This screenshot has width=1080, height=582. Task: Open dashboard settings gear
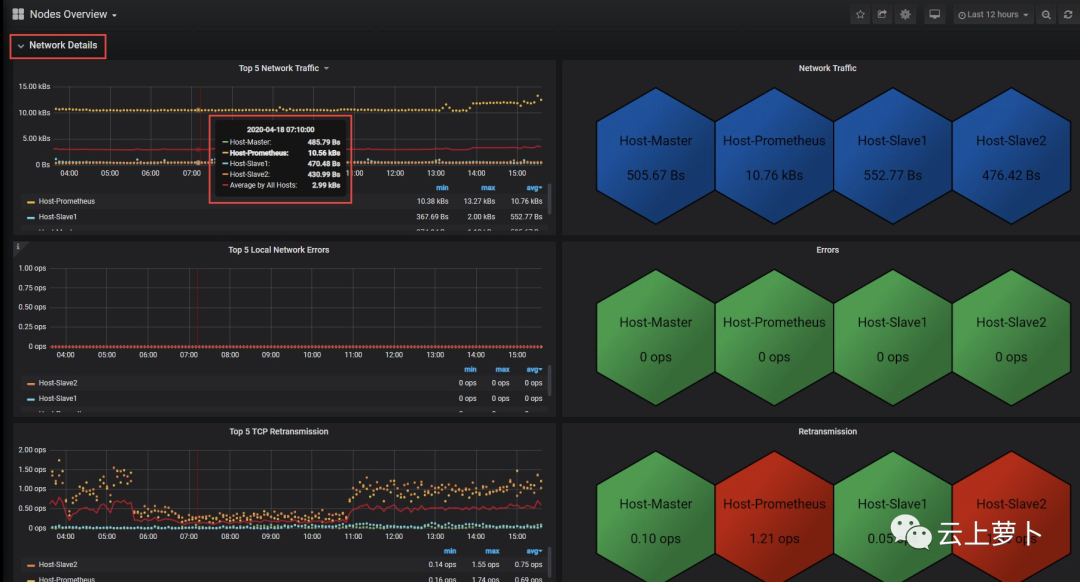point(905,14)
